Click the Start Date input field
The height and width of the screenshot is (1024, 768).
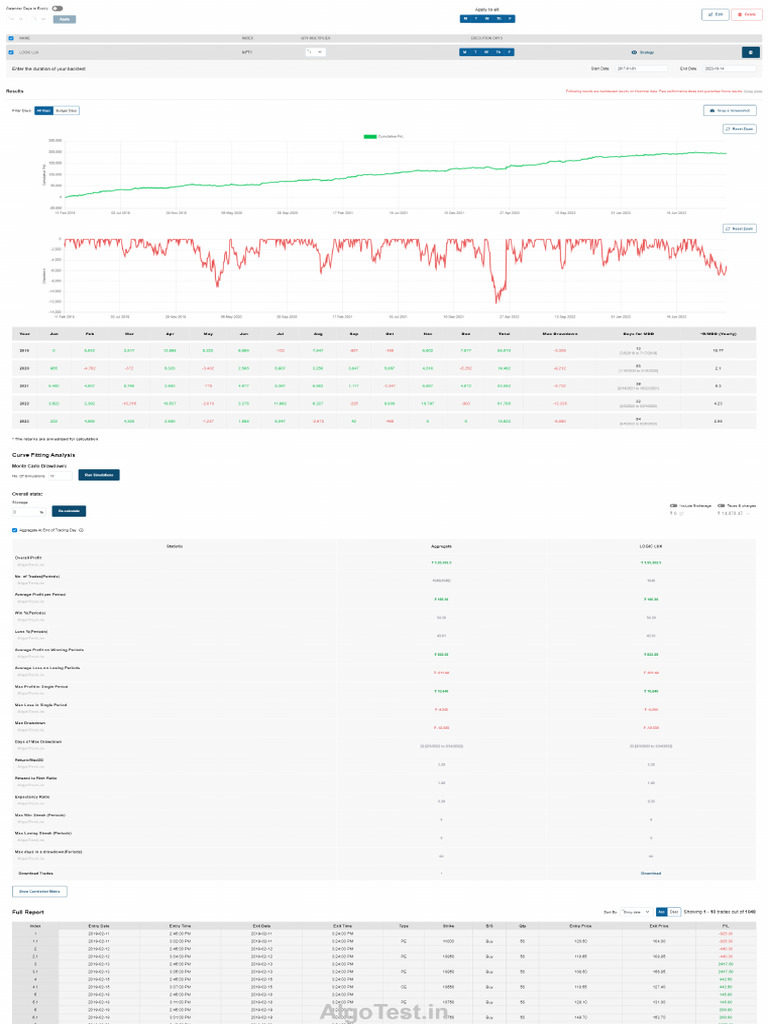coord(642,69)
